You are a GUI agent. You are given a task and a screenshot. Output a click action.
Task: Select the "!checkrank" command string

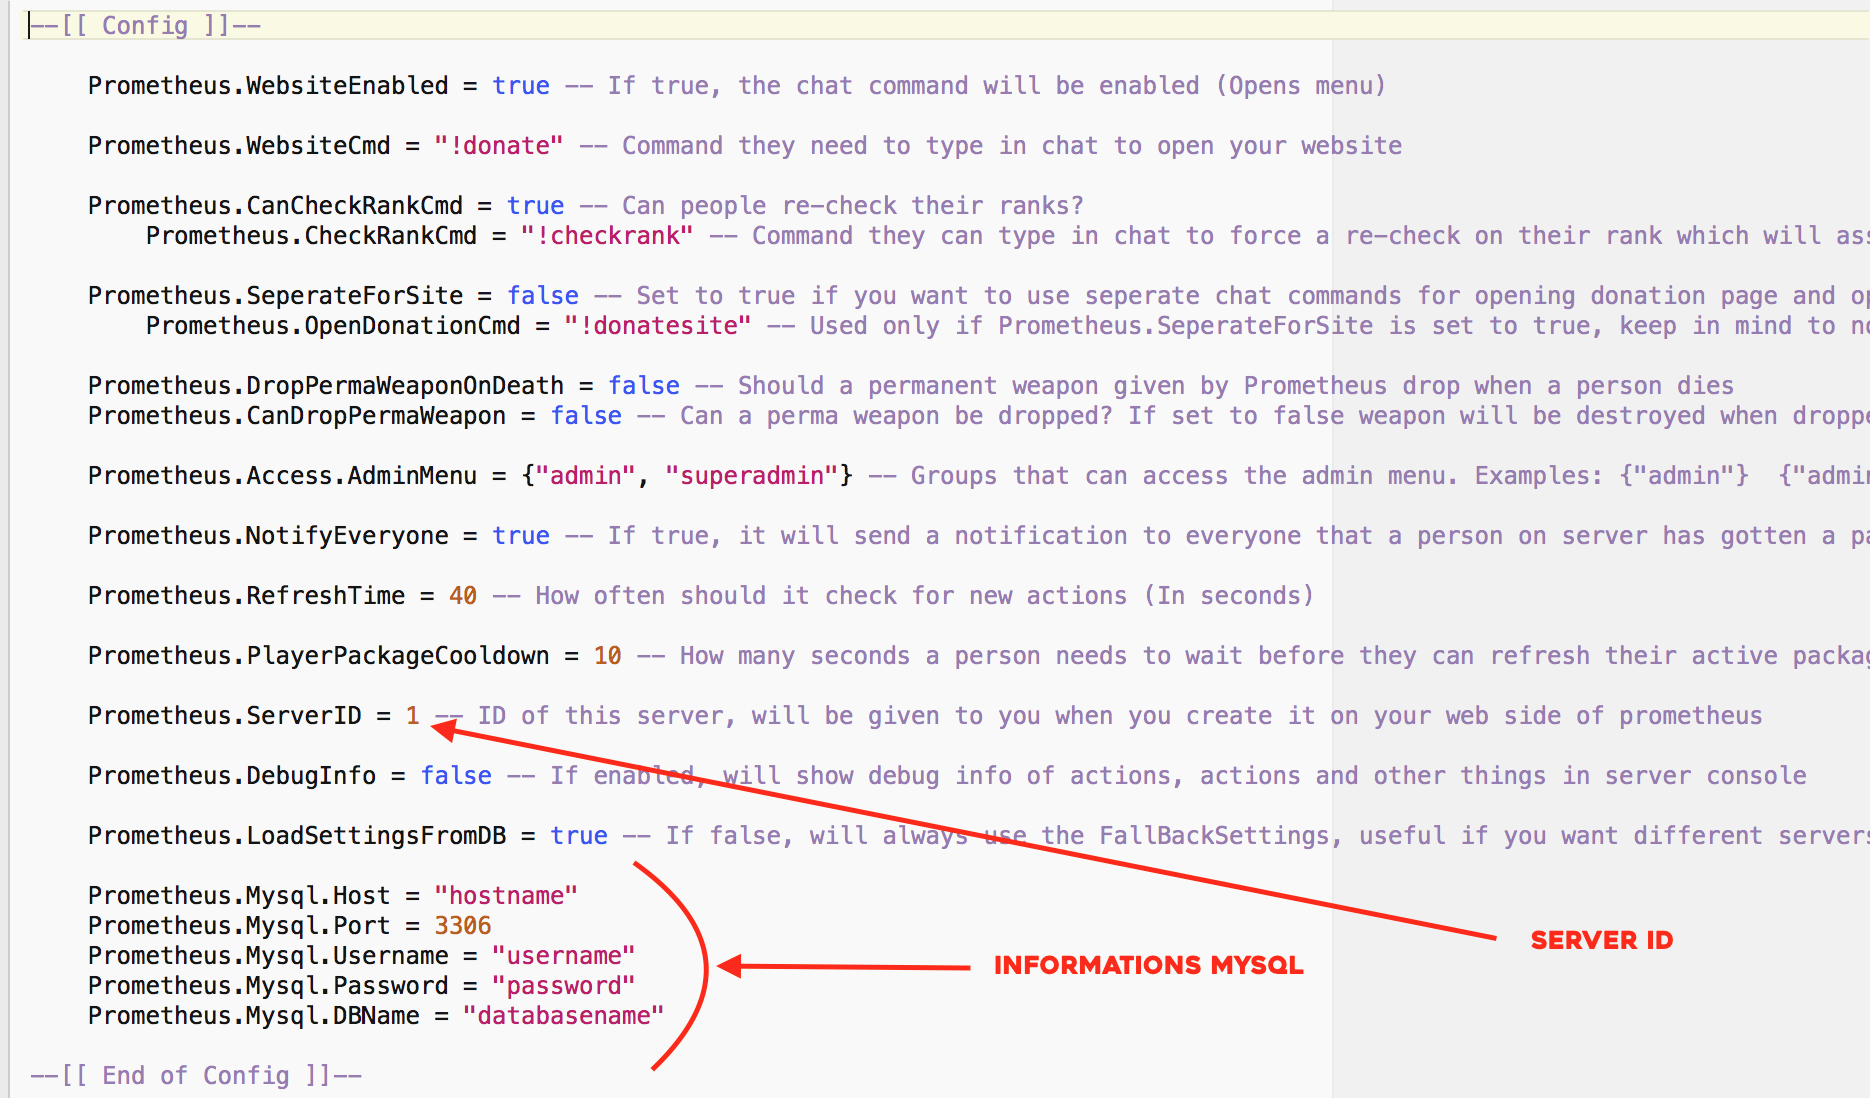[x=607, y=236]
